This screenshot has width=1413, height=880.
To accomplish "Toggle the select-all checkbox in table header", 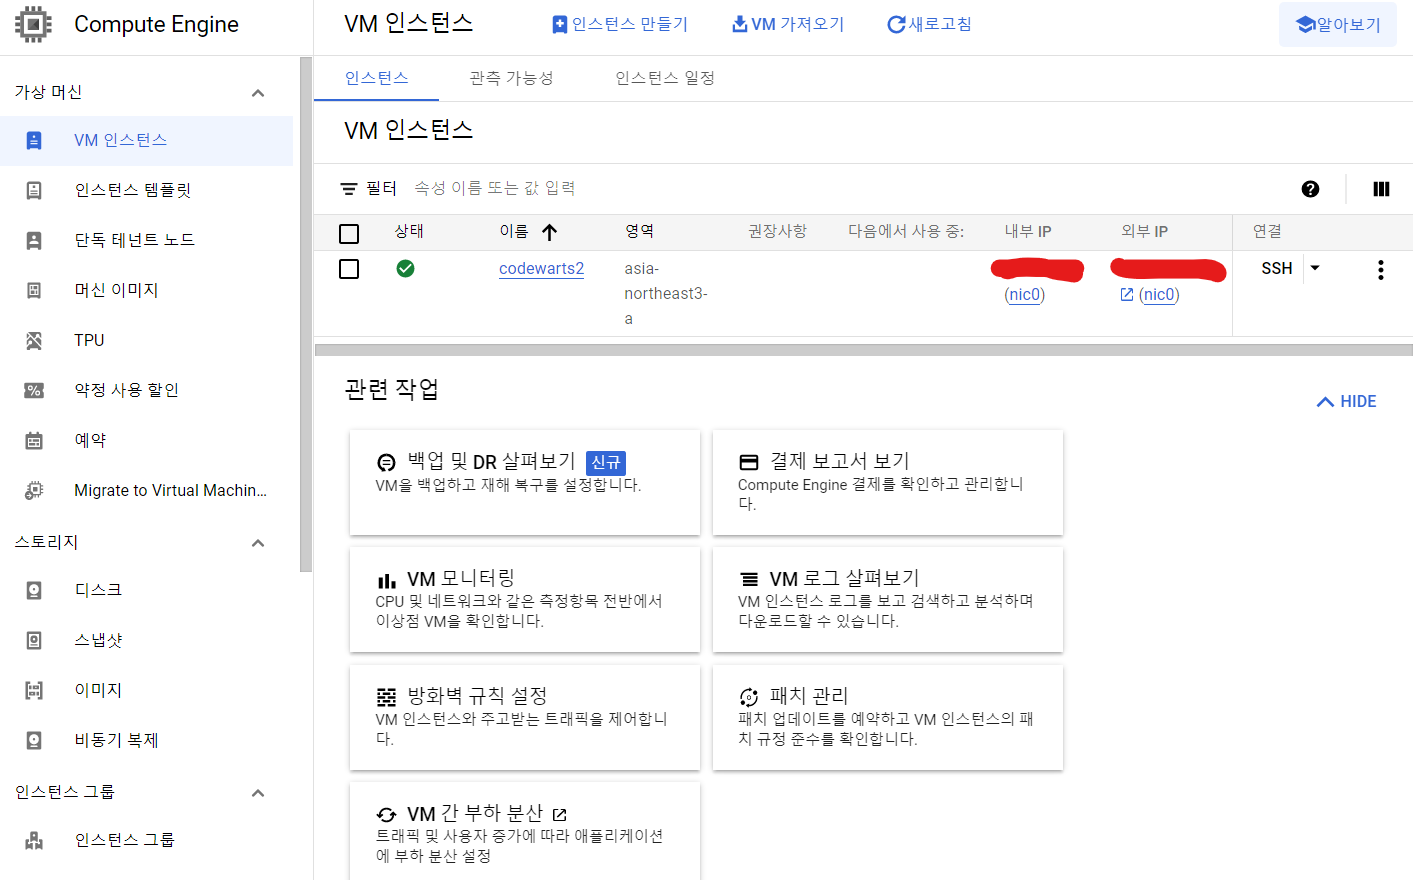I will coord(349,234).
